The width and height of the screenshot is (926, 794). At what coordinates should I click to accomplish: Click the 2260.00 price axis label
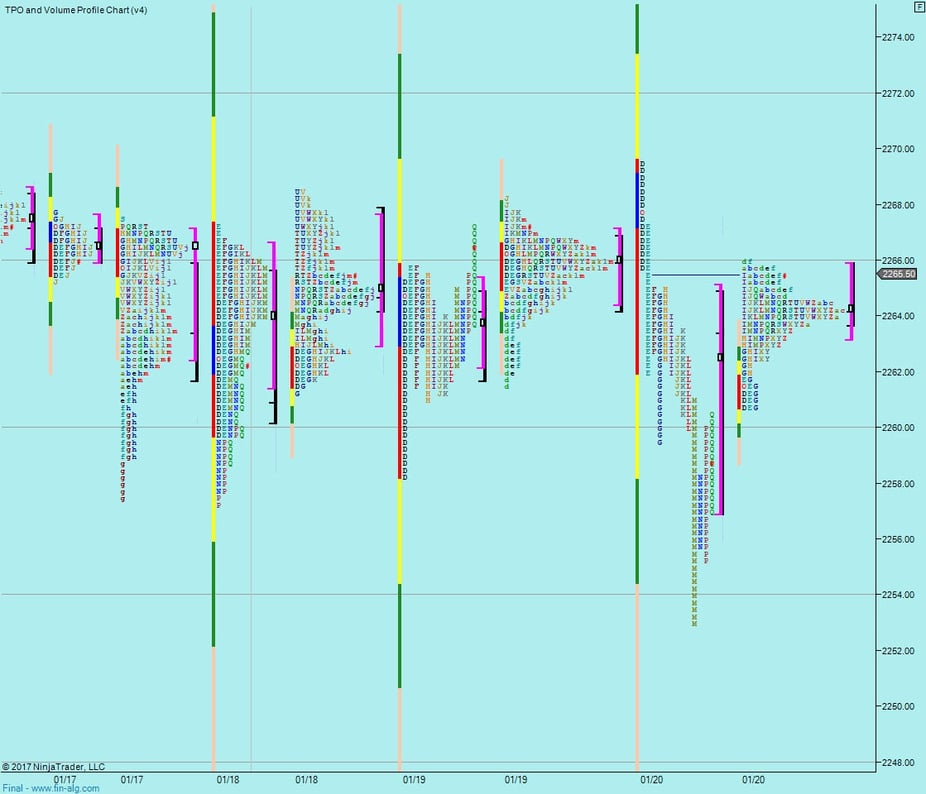pos(898,428)
